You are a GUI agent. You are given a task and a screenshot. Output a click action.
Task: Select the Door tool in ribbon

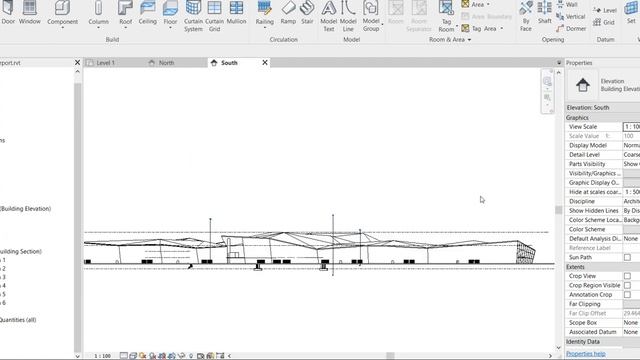[8, 12]
